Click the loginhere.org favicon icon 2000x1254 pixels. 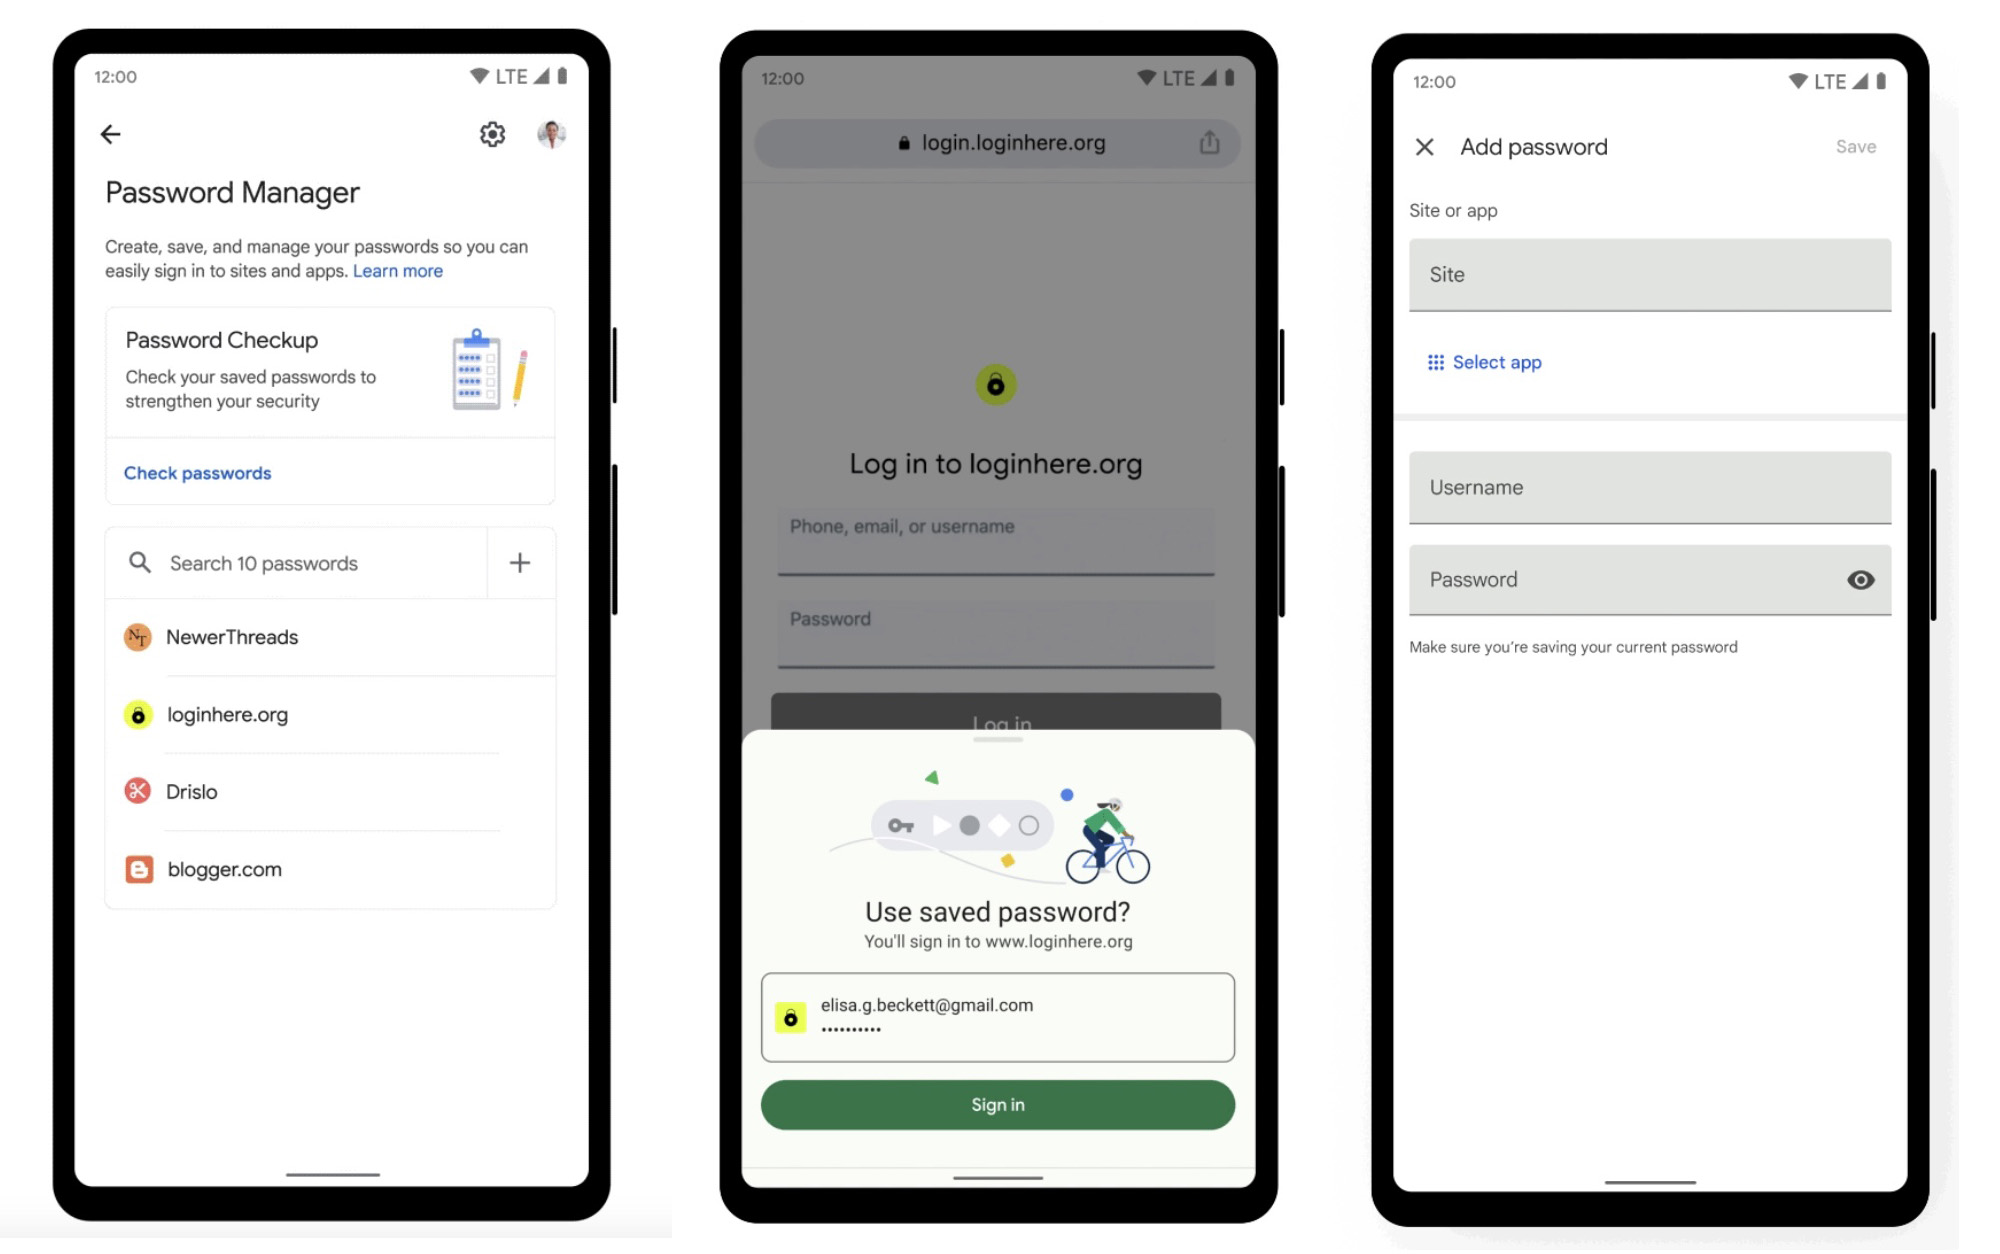(137, 714)
